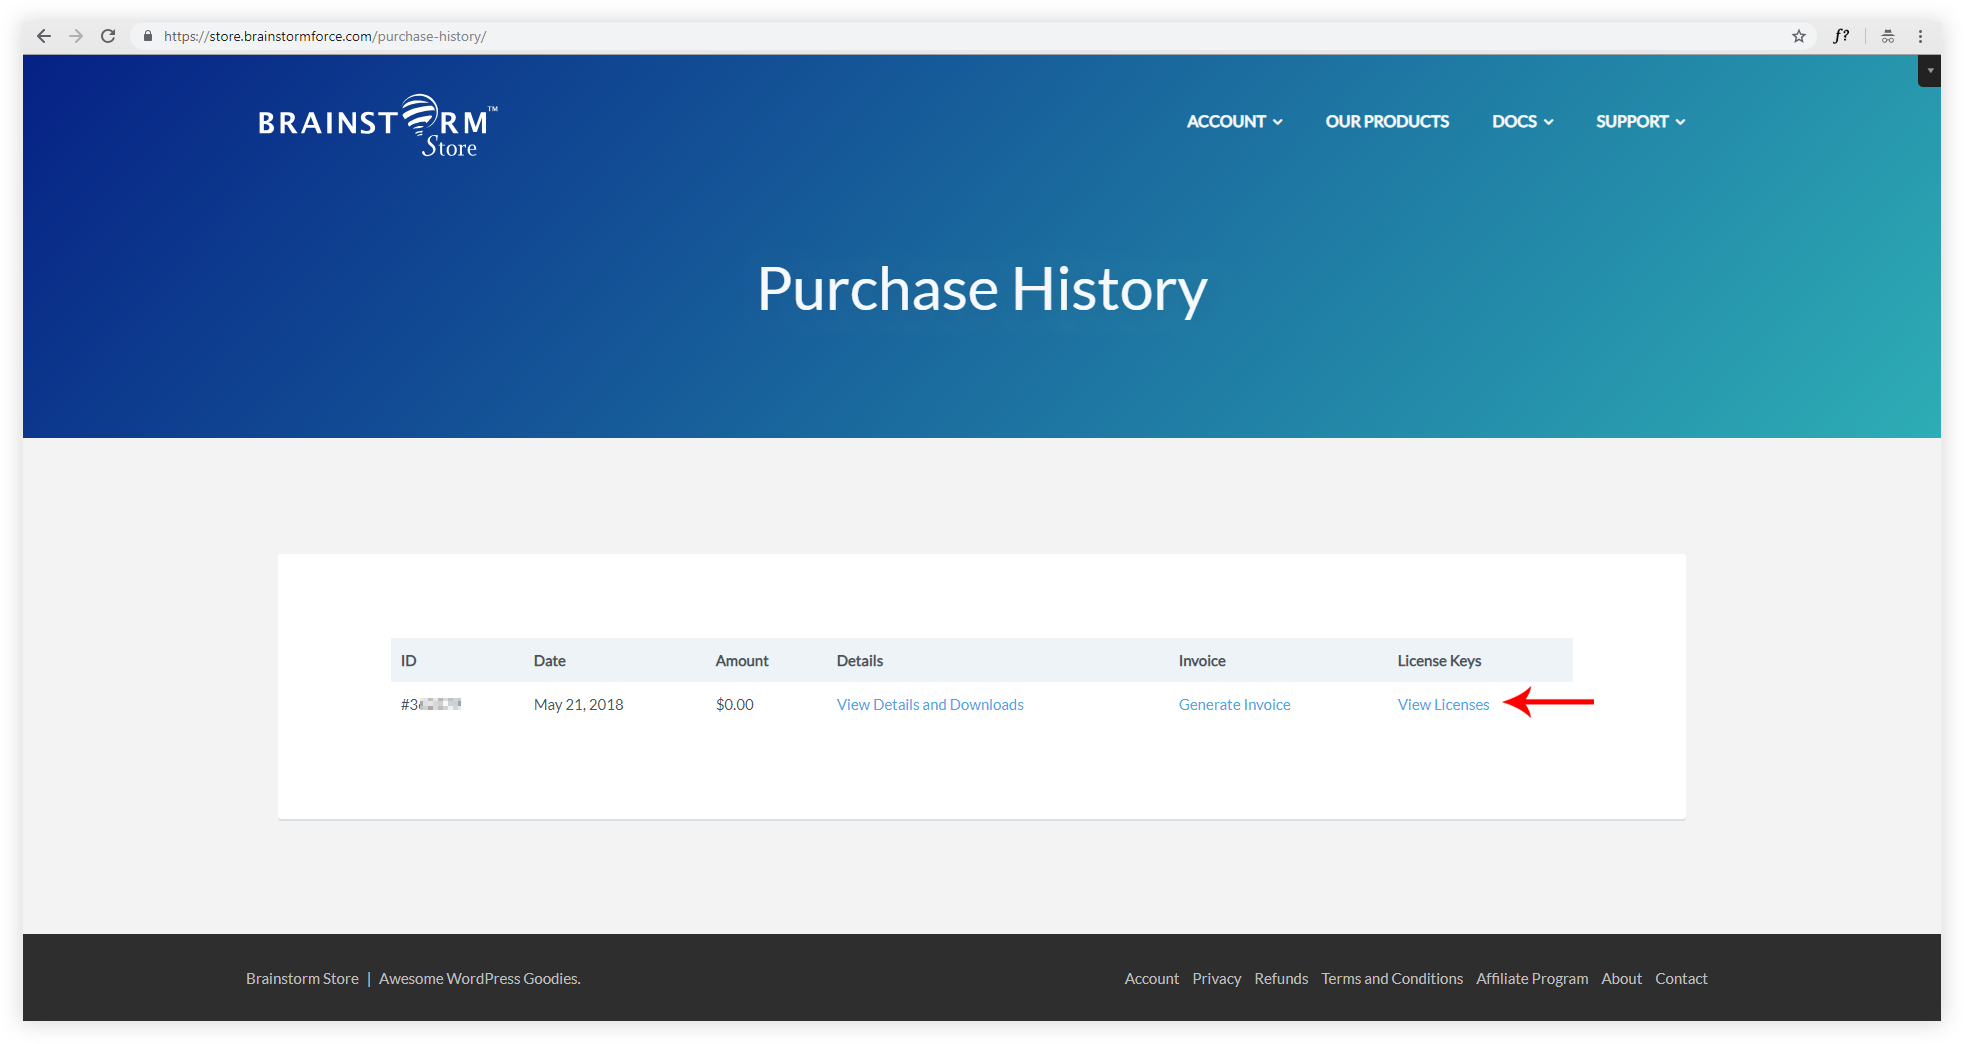This screenshot has height=1044, width=1964.
Task: Open the Chrome three-dot menu
Action: click(1920, 36)
